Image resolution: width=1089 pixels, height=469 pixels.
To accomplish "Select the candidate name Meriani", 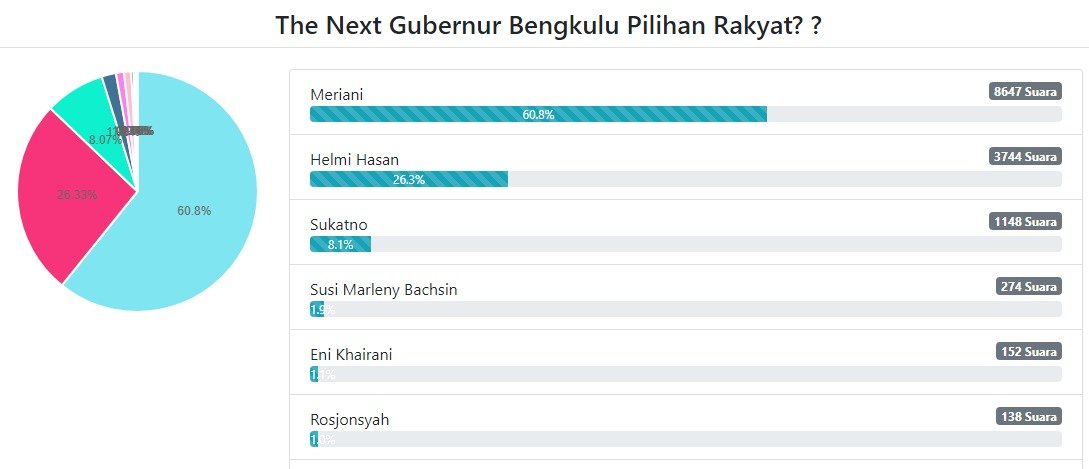I will coord(337,94).
